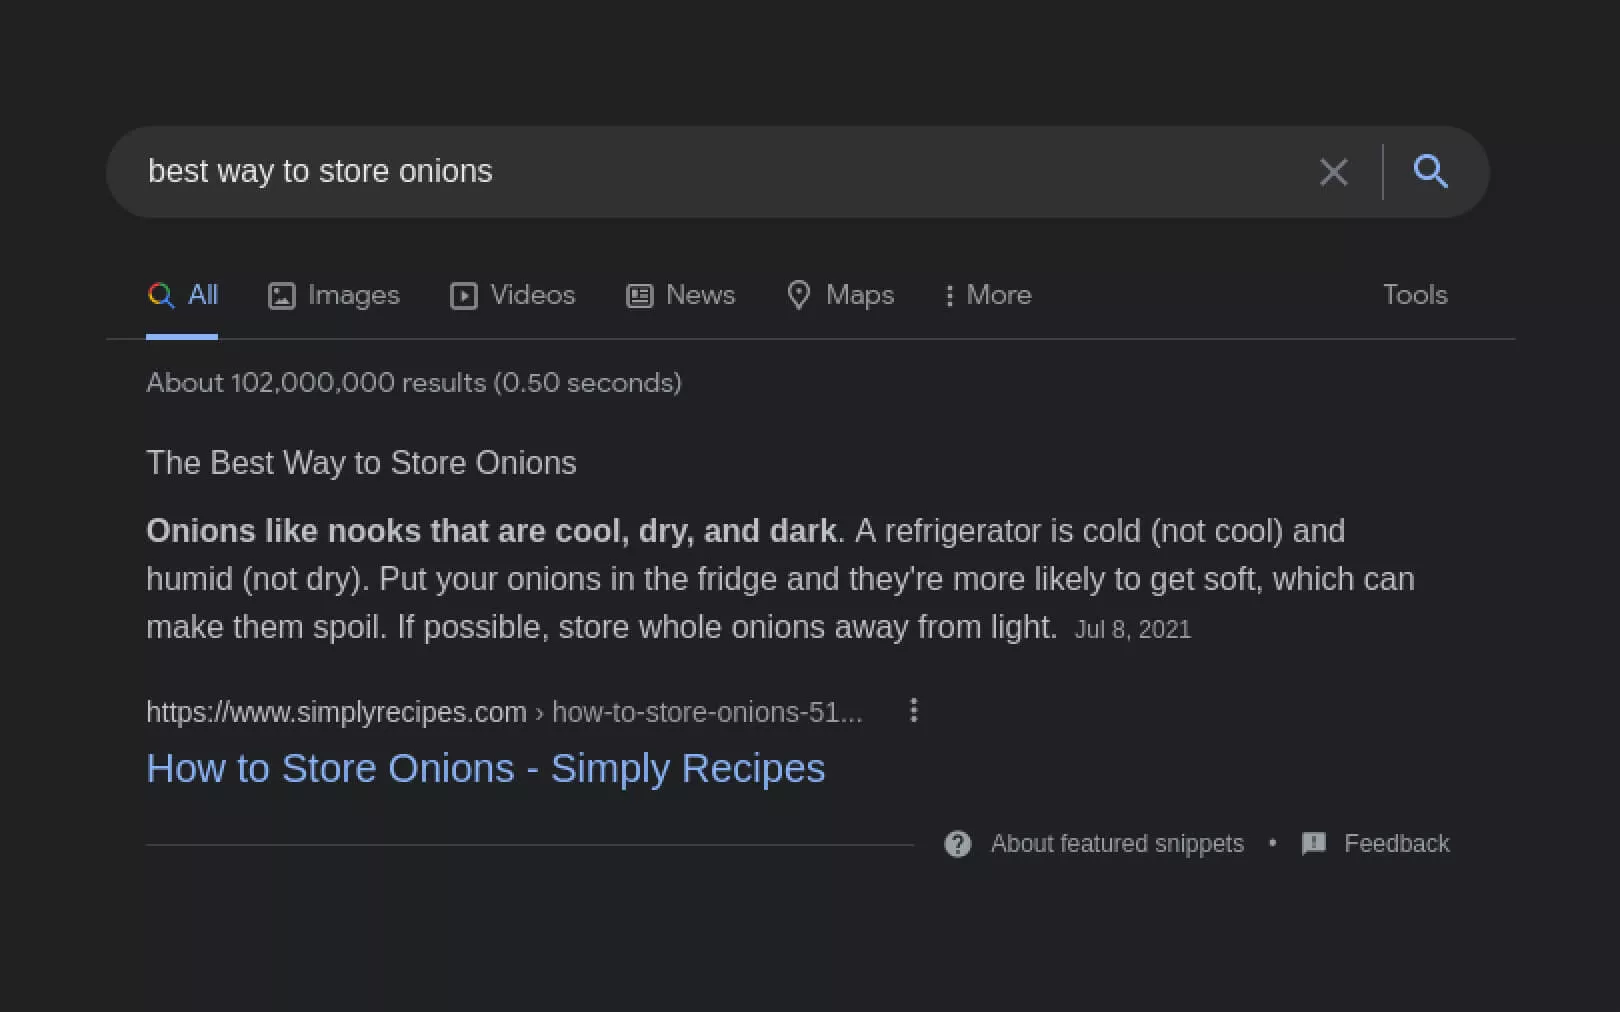Image resolution: width=1620 pixels, height=1012 pixels.
Task: Open How to Store Onions link
Action: pyautogui.click(x=485, y=768)
